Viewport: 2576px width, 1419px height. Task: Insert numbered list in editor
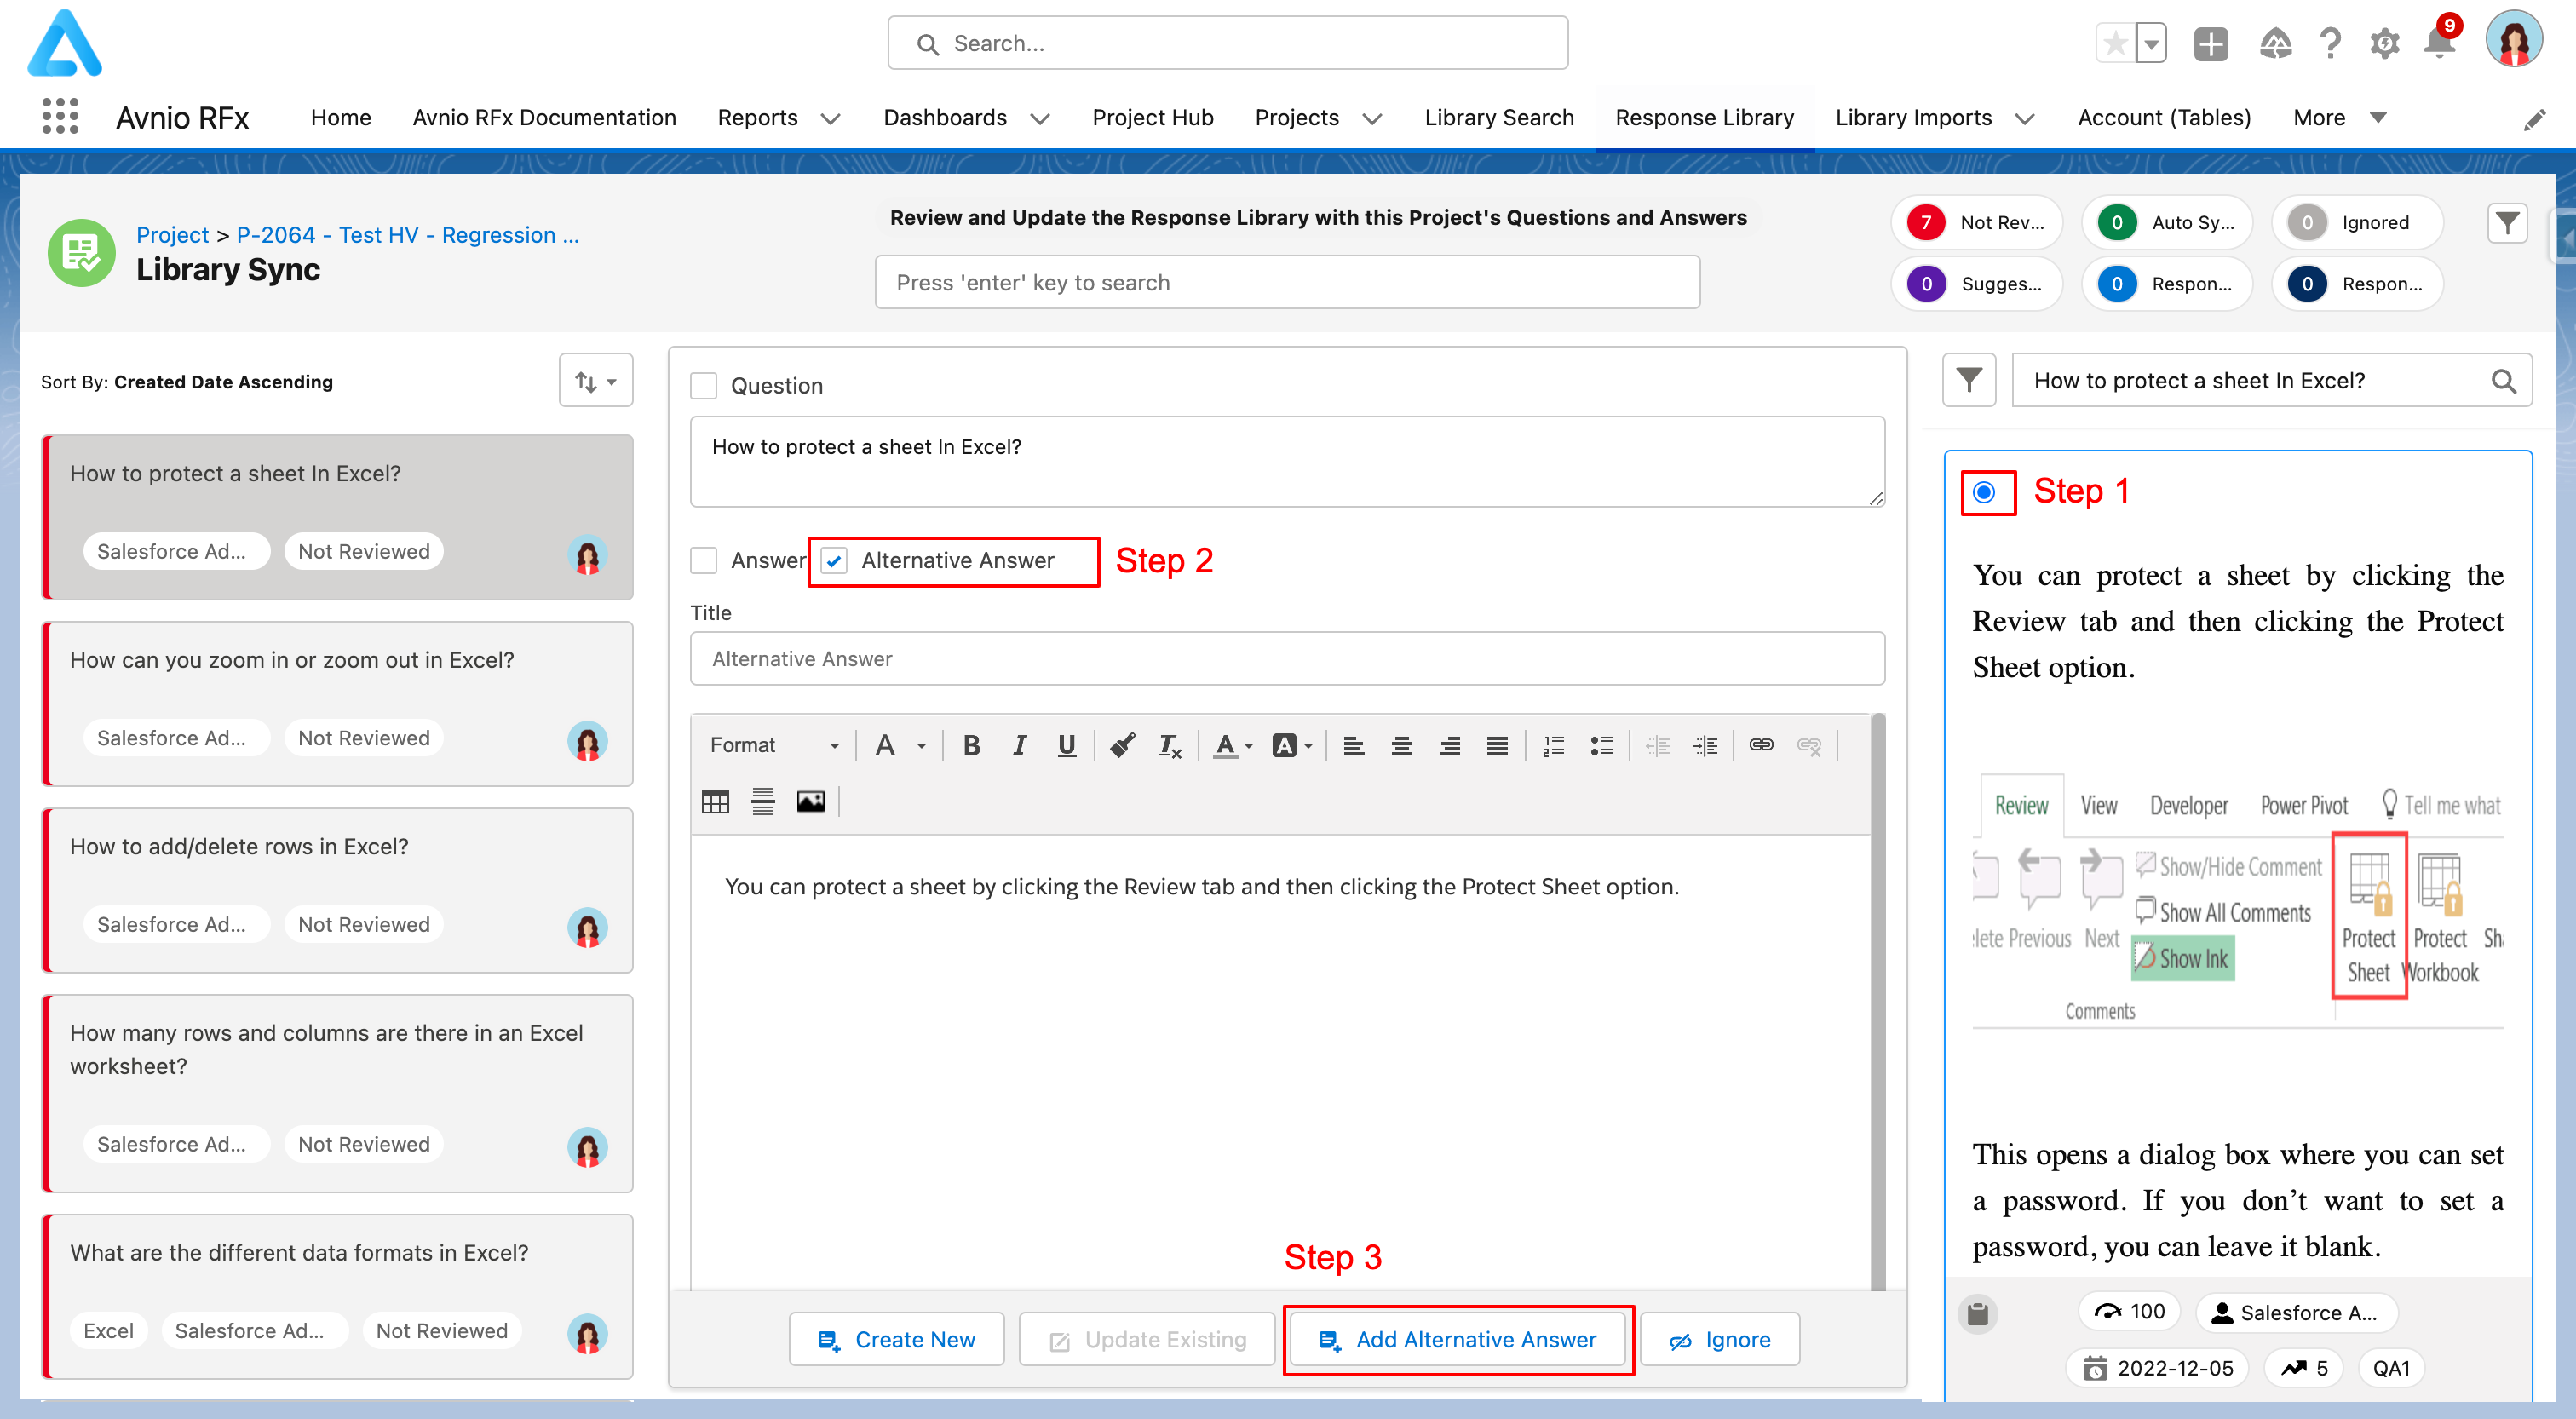point(1553,745)
